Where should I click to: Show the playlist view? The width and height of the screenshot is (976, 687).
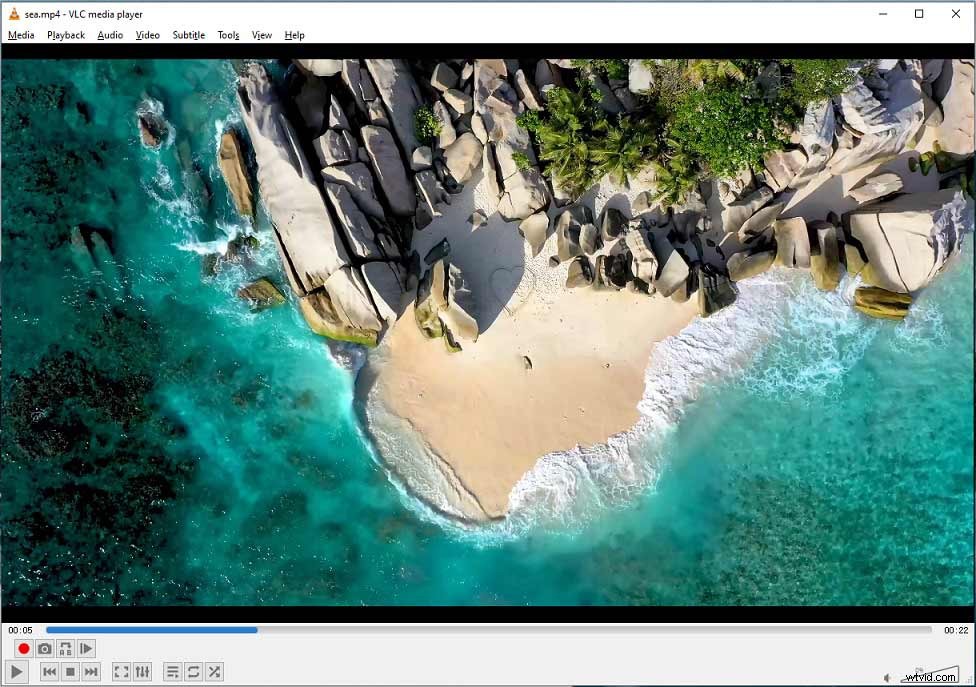171,671
